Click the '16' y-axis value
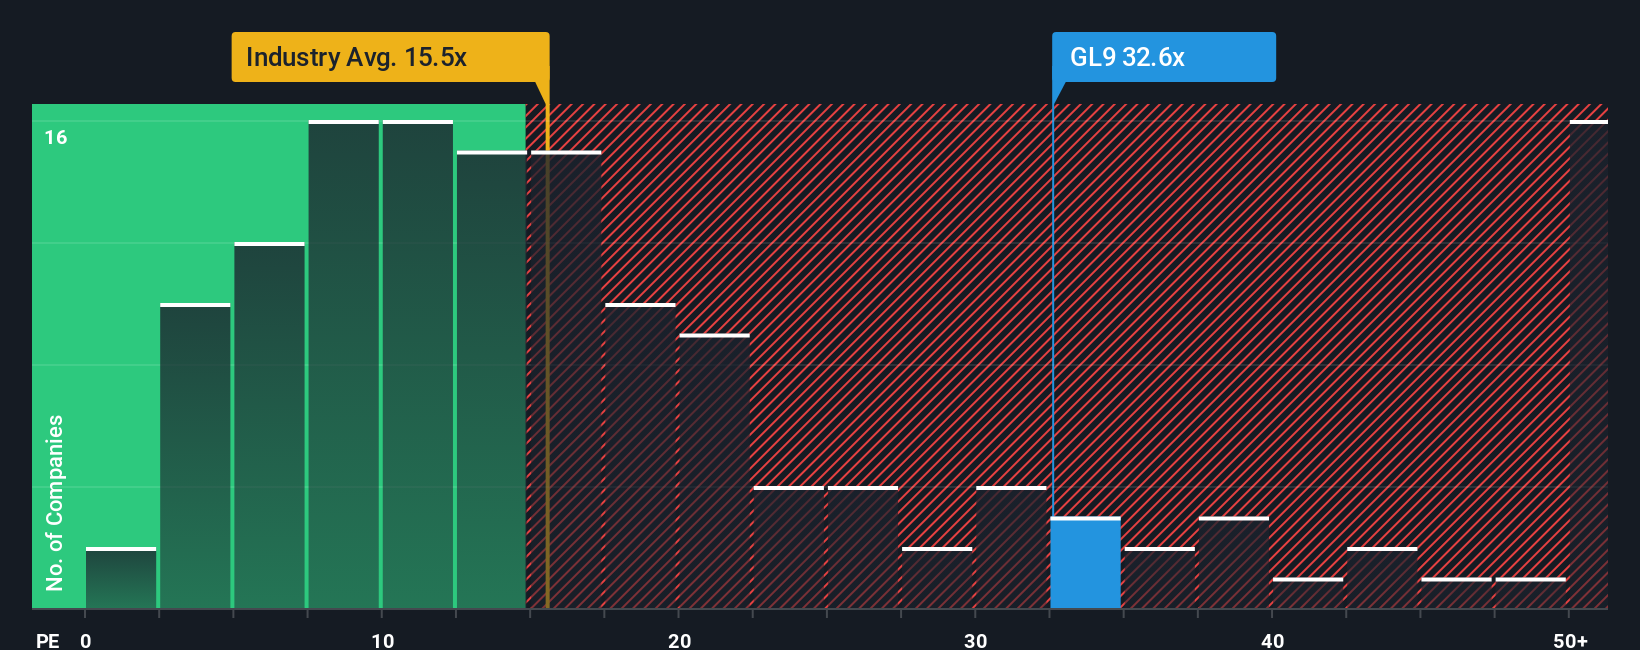Image resolution: width=1640 pixels, height=650 pixels. [56, 138]
